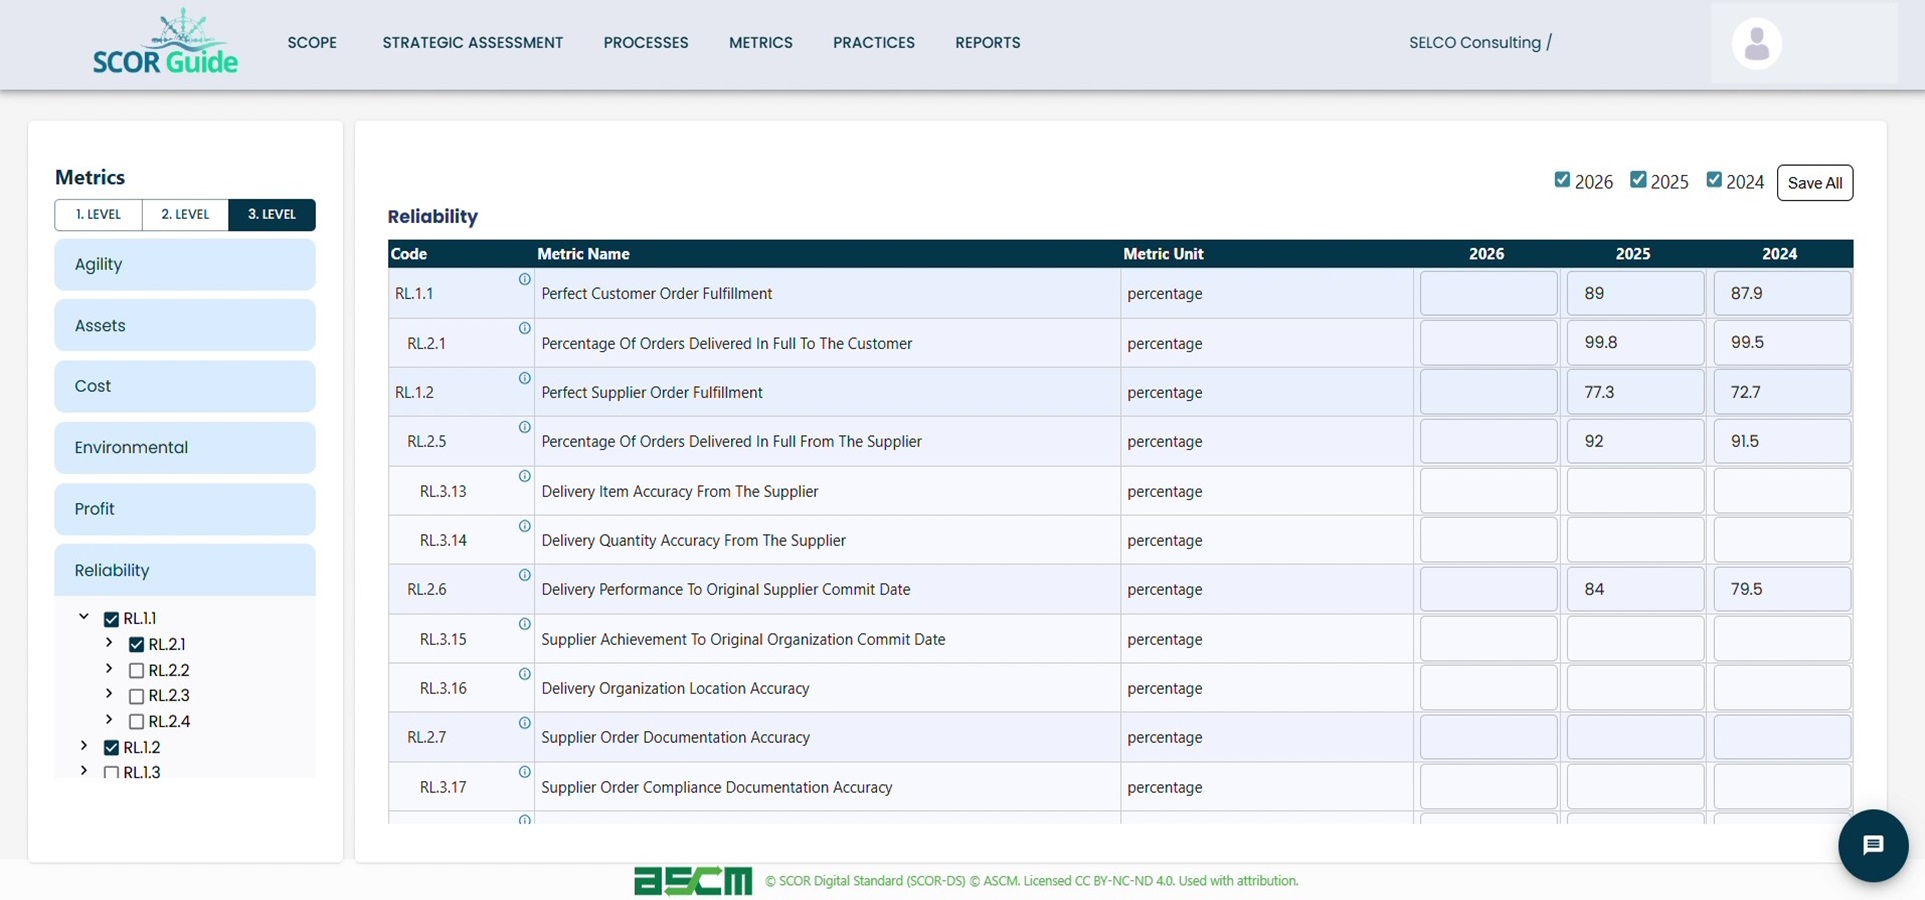Open the info tooltip for Perfect Customer Order Fulfillment
1925x900 pixels.
click(524, 280)
